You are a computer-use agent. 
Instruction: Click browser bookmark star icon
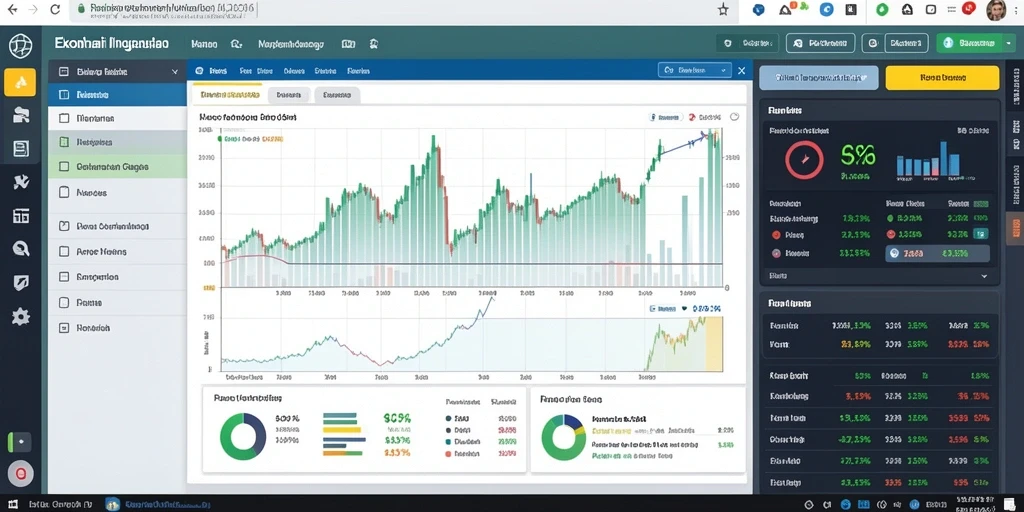(x=723, y=10)
